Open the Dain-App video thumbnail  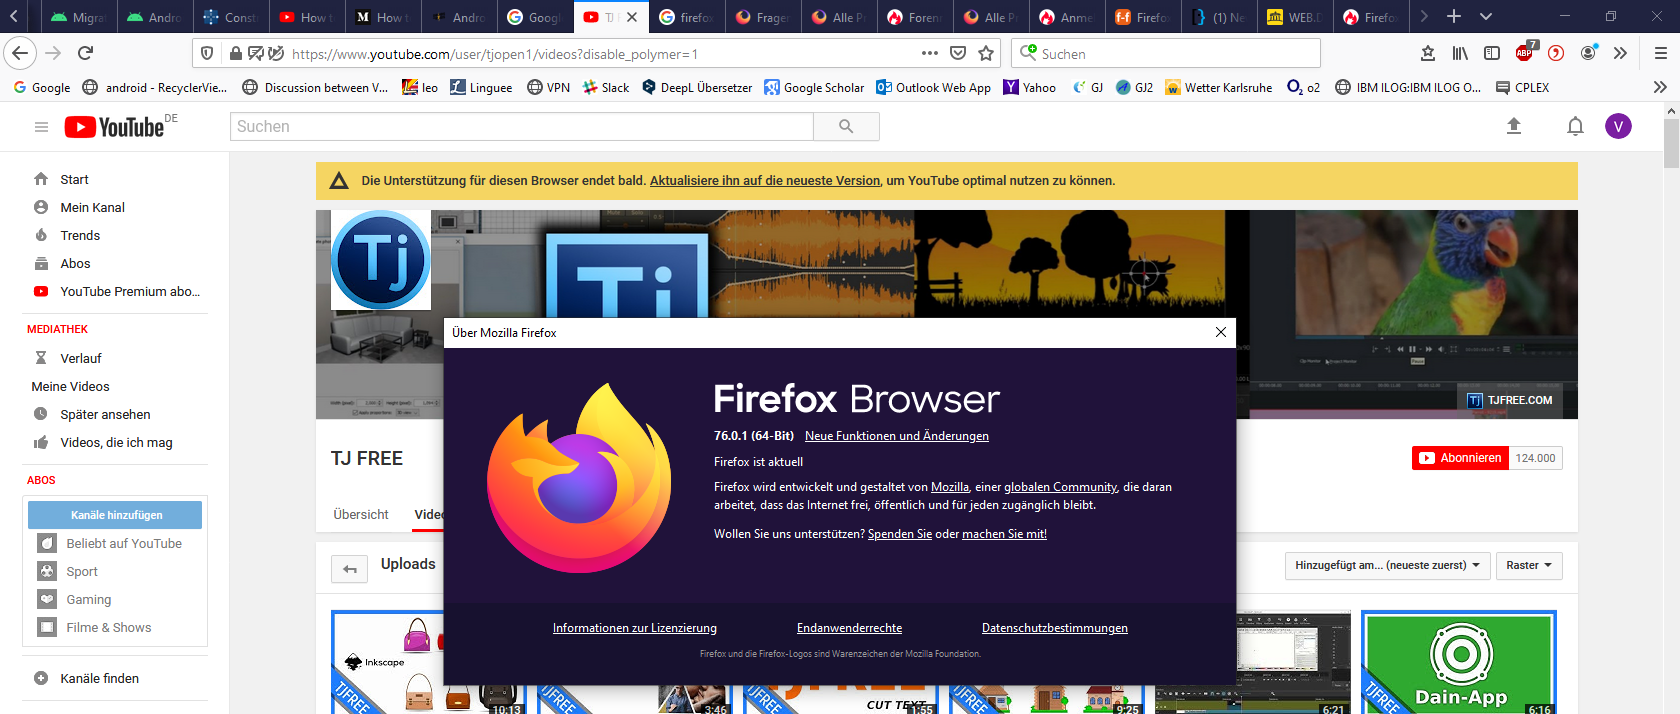coord(1459,662)
